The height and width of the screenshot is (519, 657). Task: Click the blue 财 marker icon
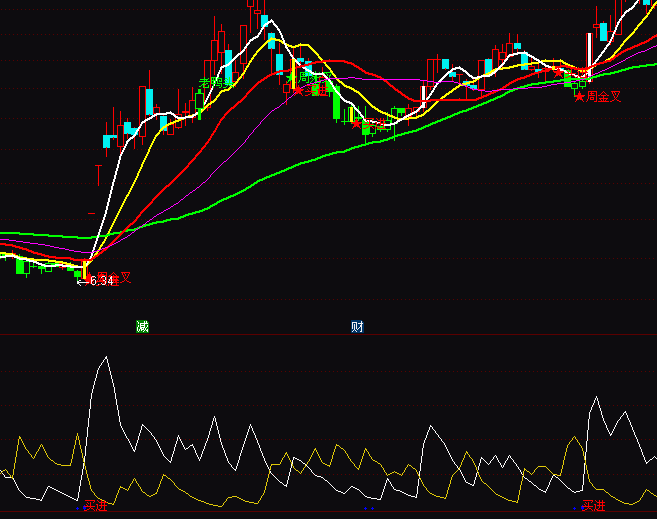357,326
